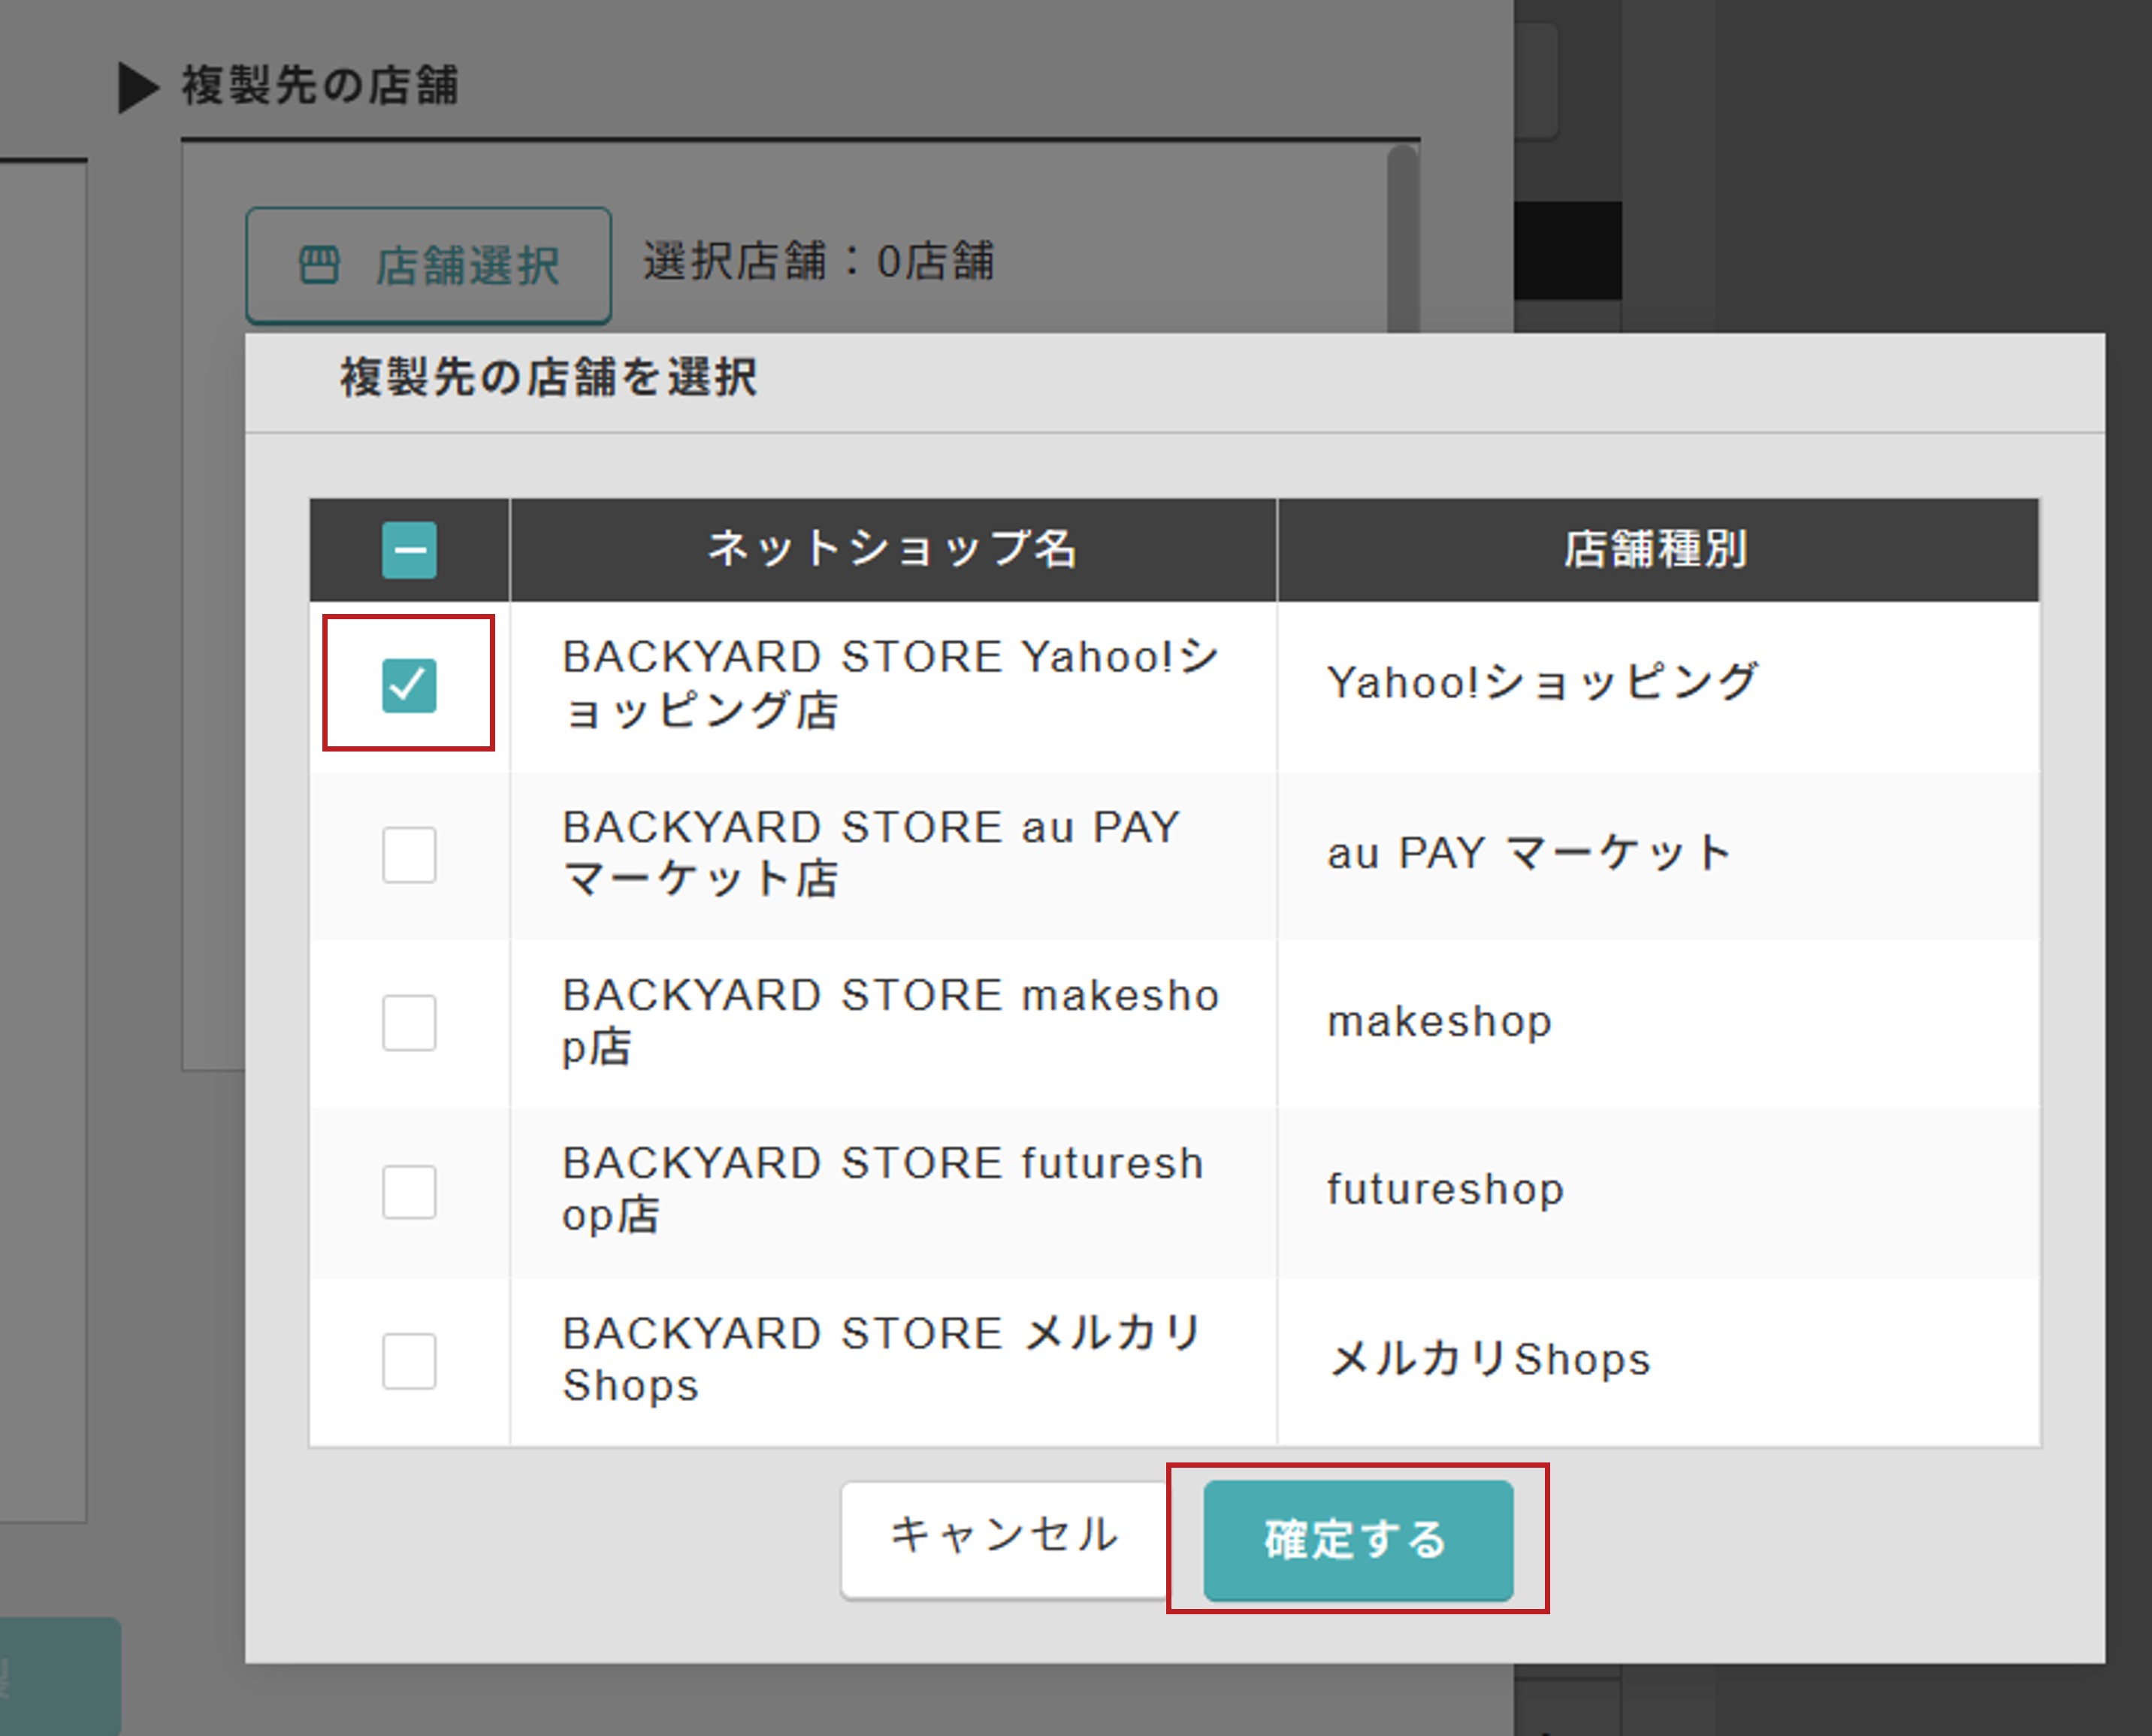Screen dimensions: 2152x1736
Task: Collapse the 複製先の店舗 section triangle
Action: 139,87
